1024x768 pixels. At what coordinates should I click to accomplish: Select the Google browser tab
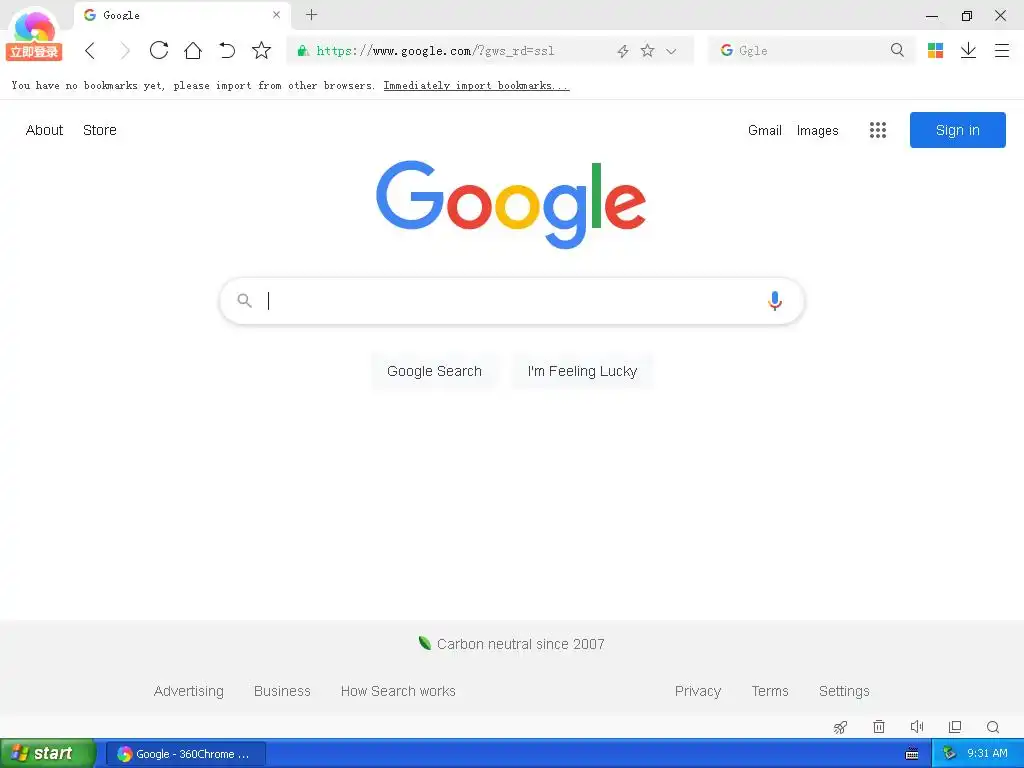[182, 15]
